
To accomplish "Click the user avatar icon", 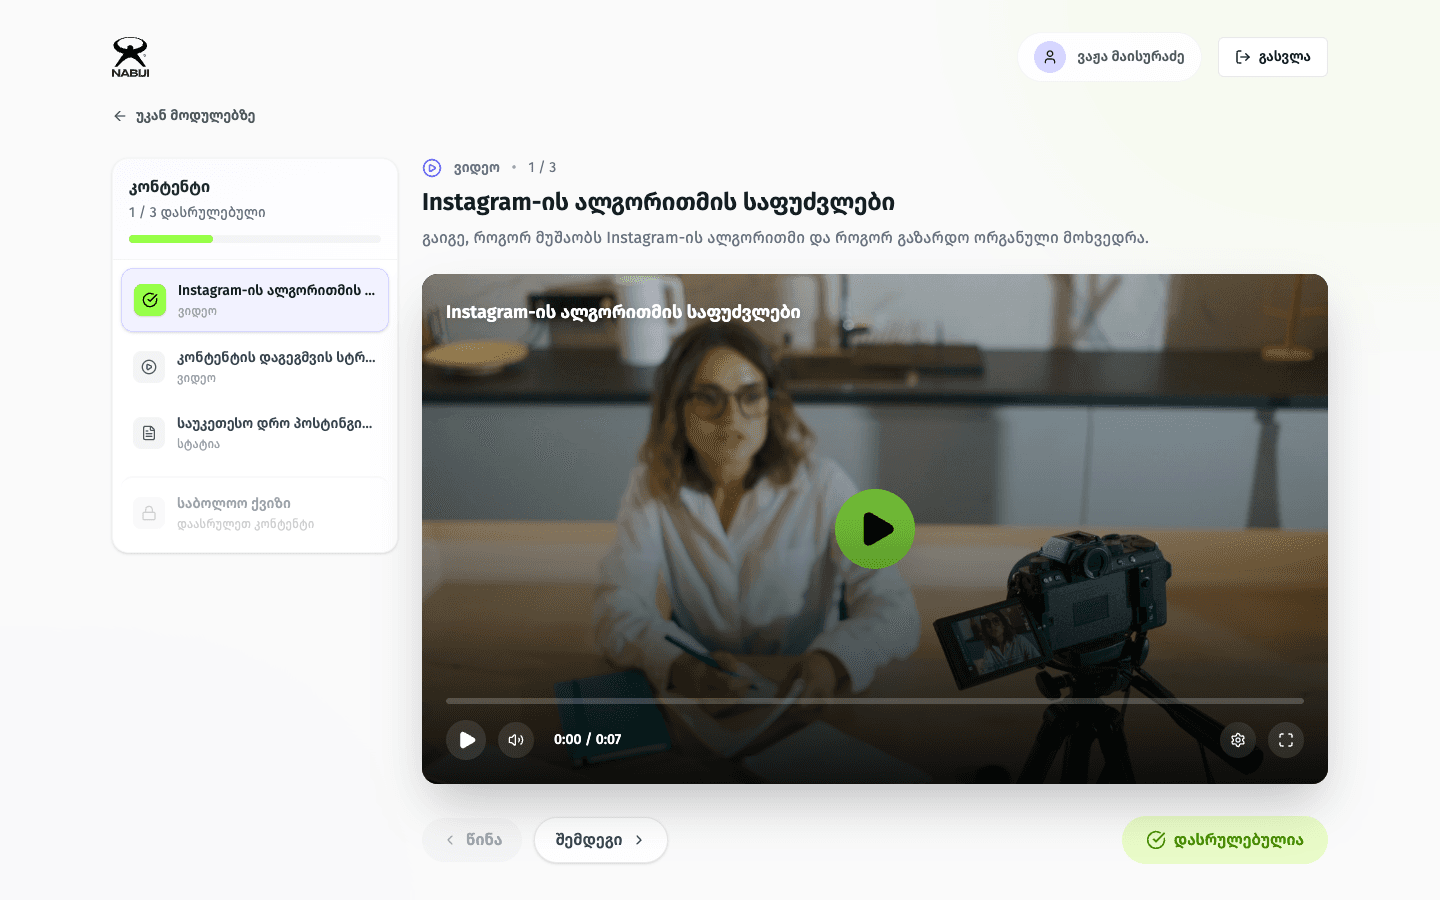I will (1050, 57).
